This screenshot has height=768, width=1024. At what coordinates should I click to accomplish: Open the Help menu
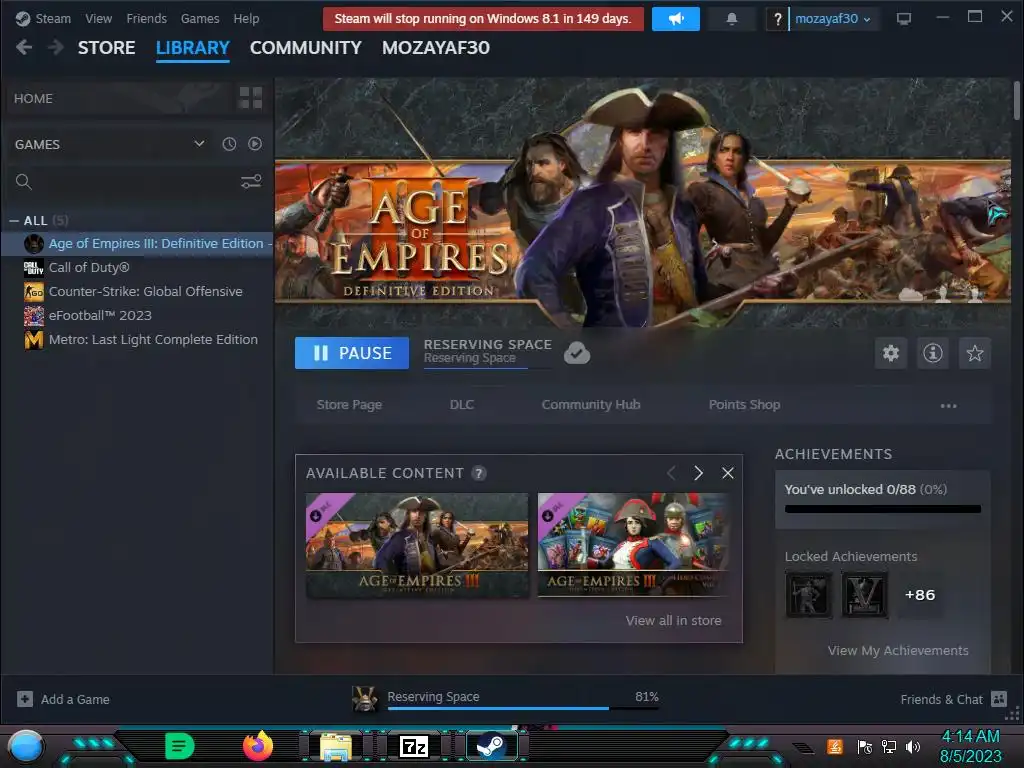click(x=246, y=18)
